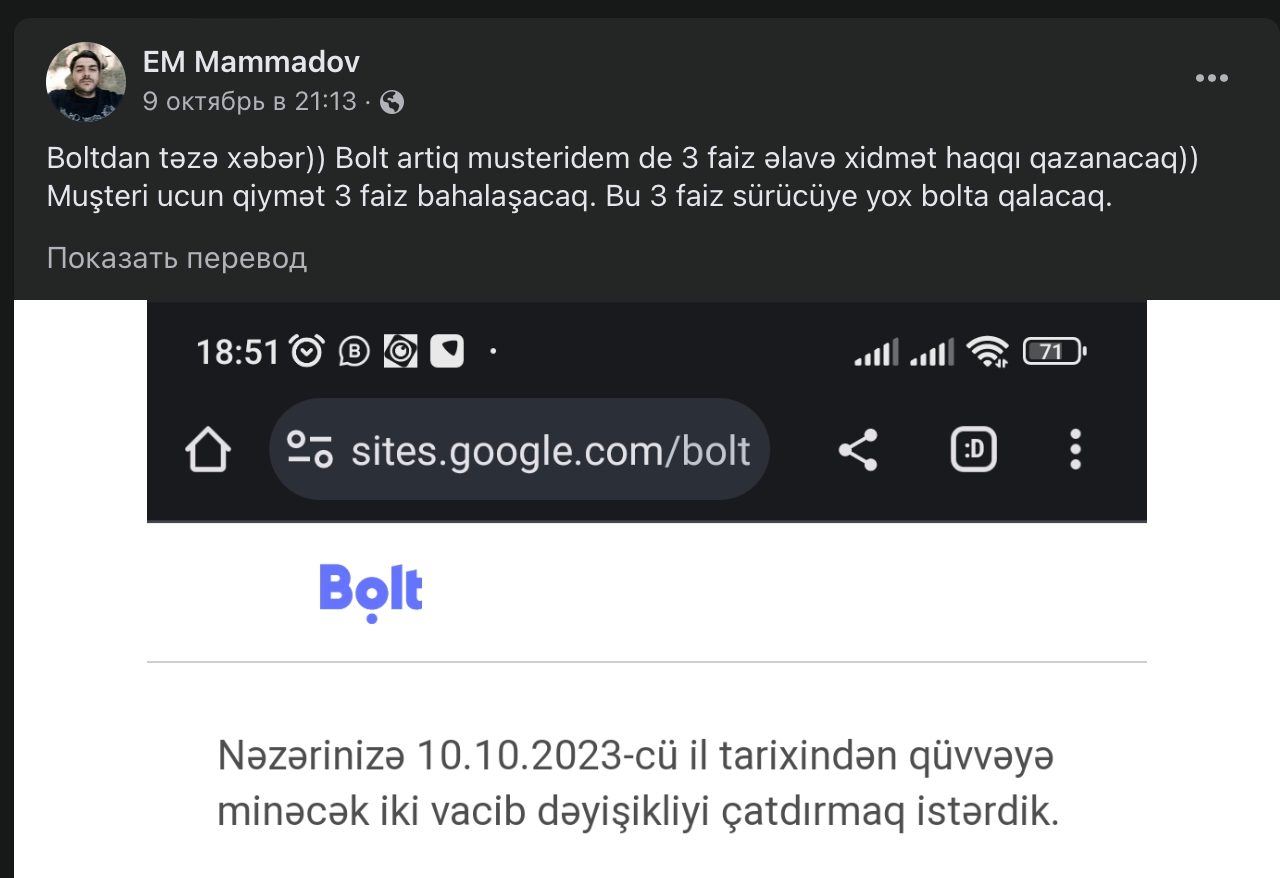Click the battery indicator showing 71
Viewport: 1280px width, 878px height.
click(1054, 352)
